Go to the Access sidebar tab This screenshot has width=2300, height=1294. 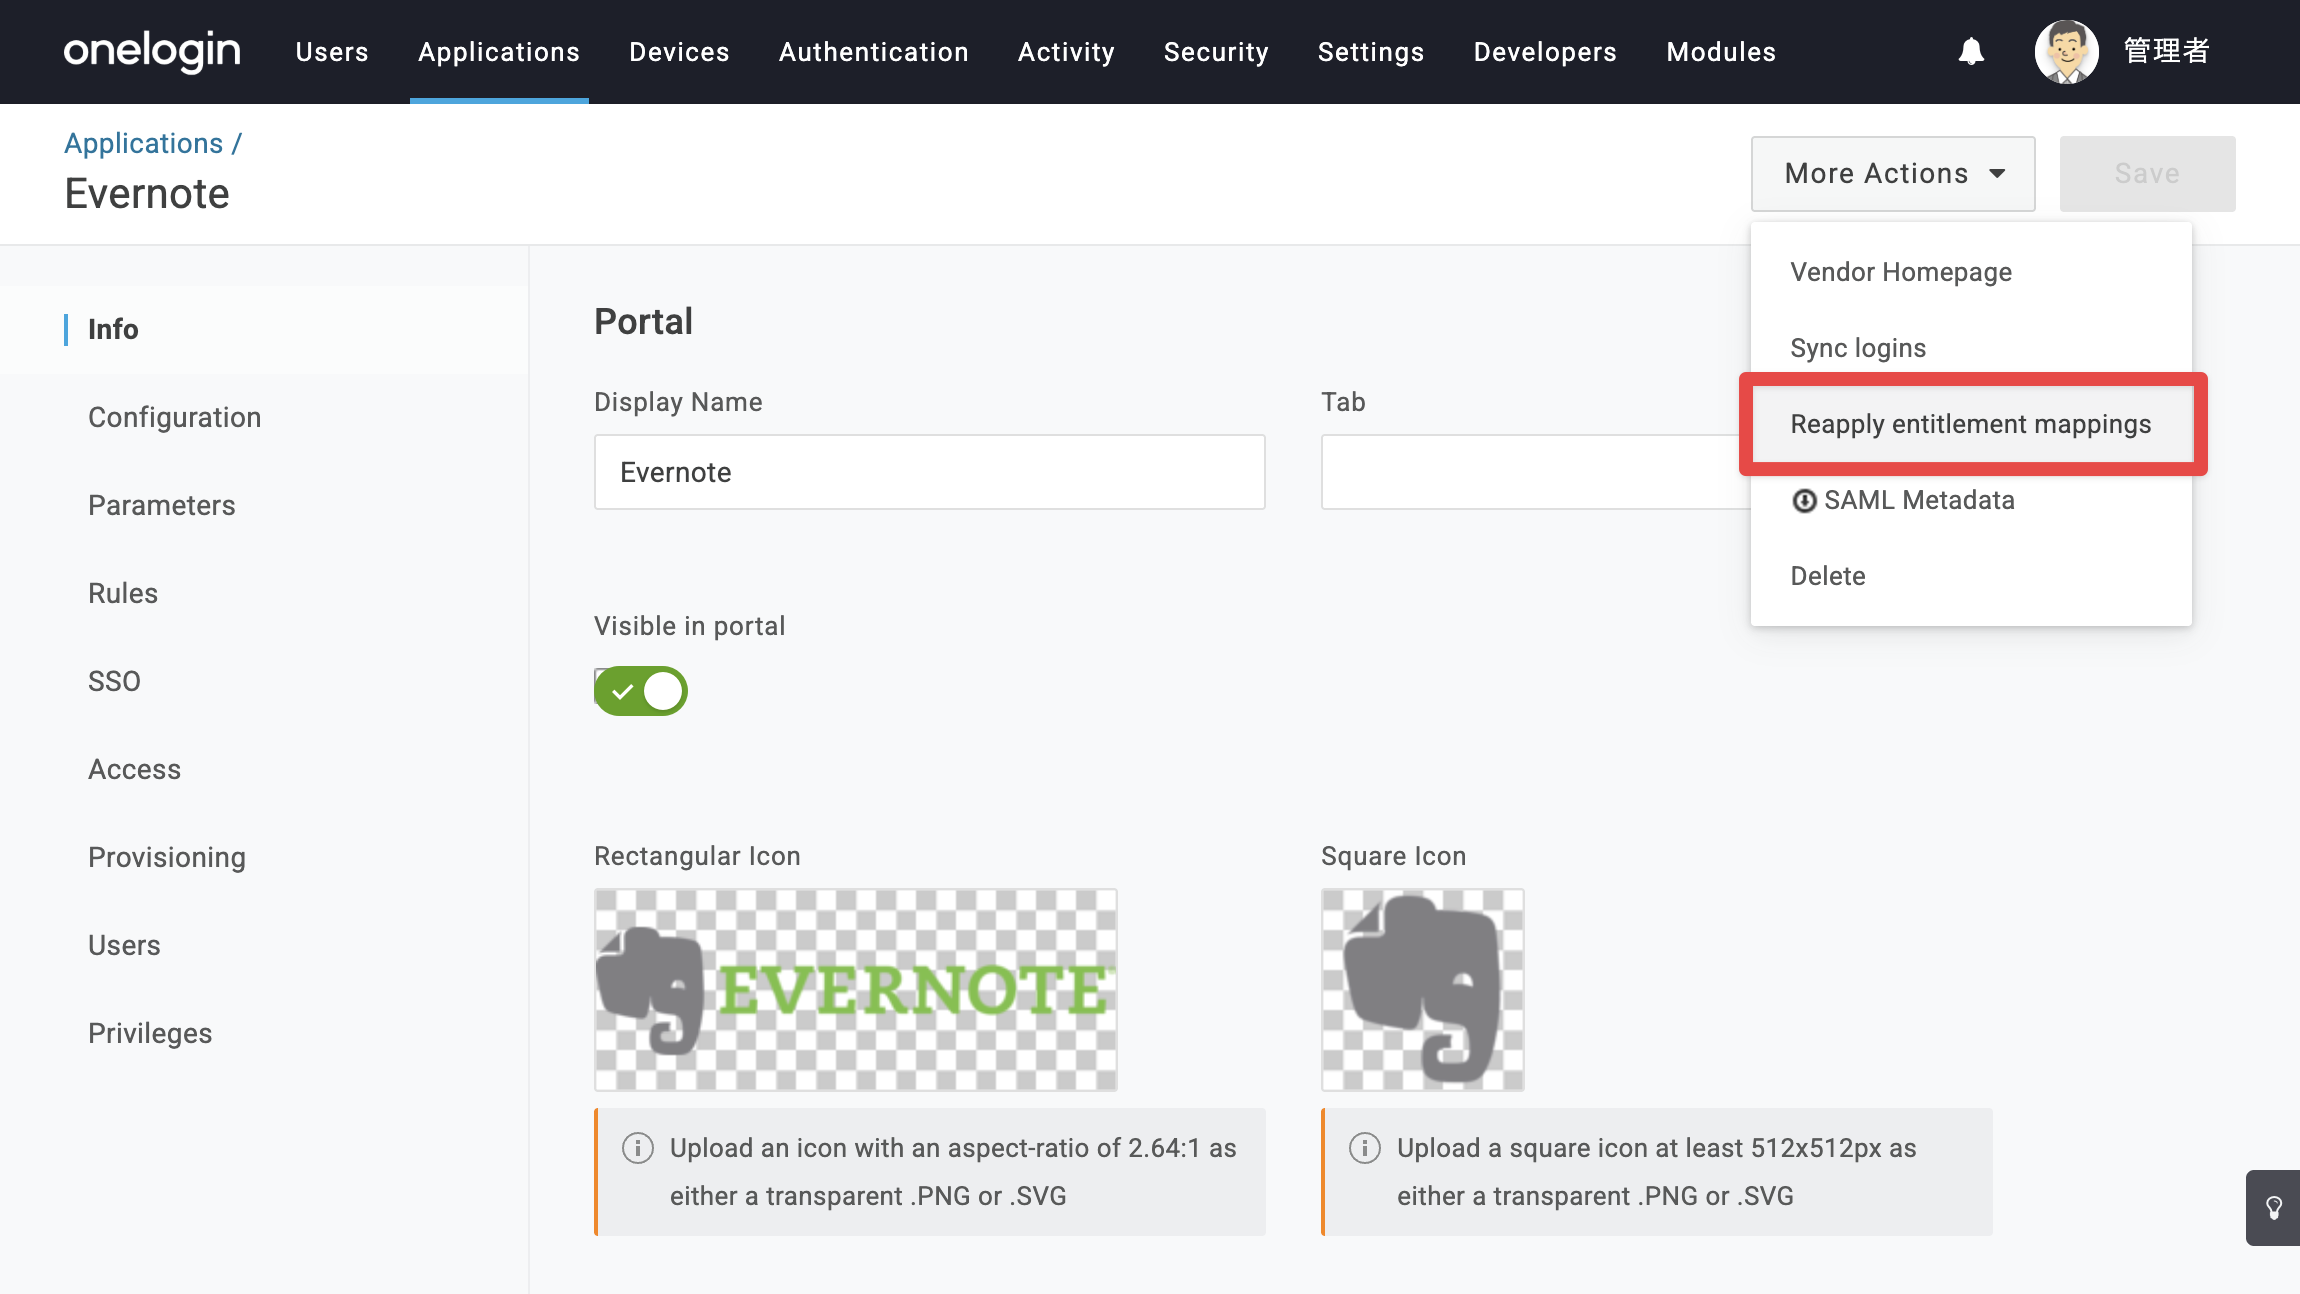pyautogui.click(x=264, y=769)
